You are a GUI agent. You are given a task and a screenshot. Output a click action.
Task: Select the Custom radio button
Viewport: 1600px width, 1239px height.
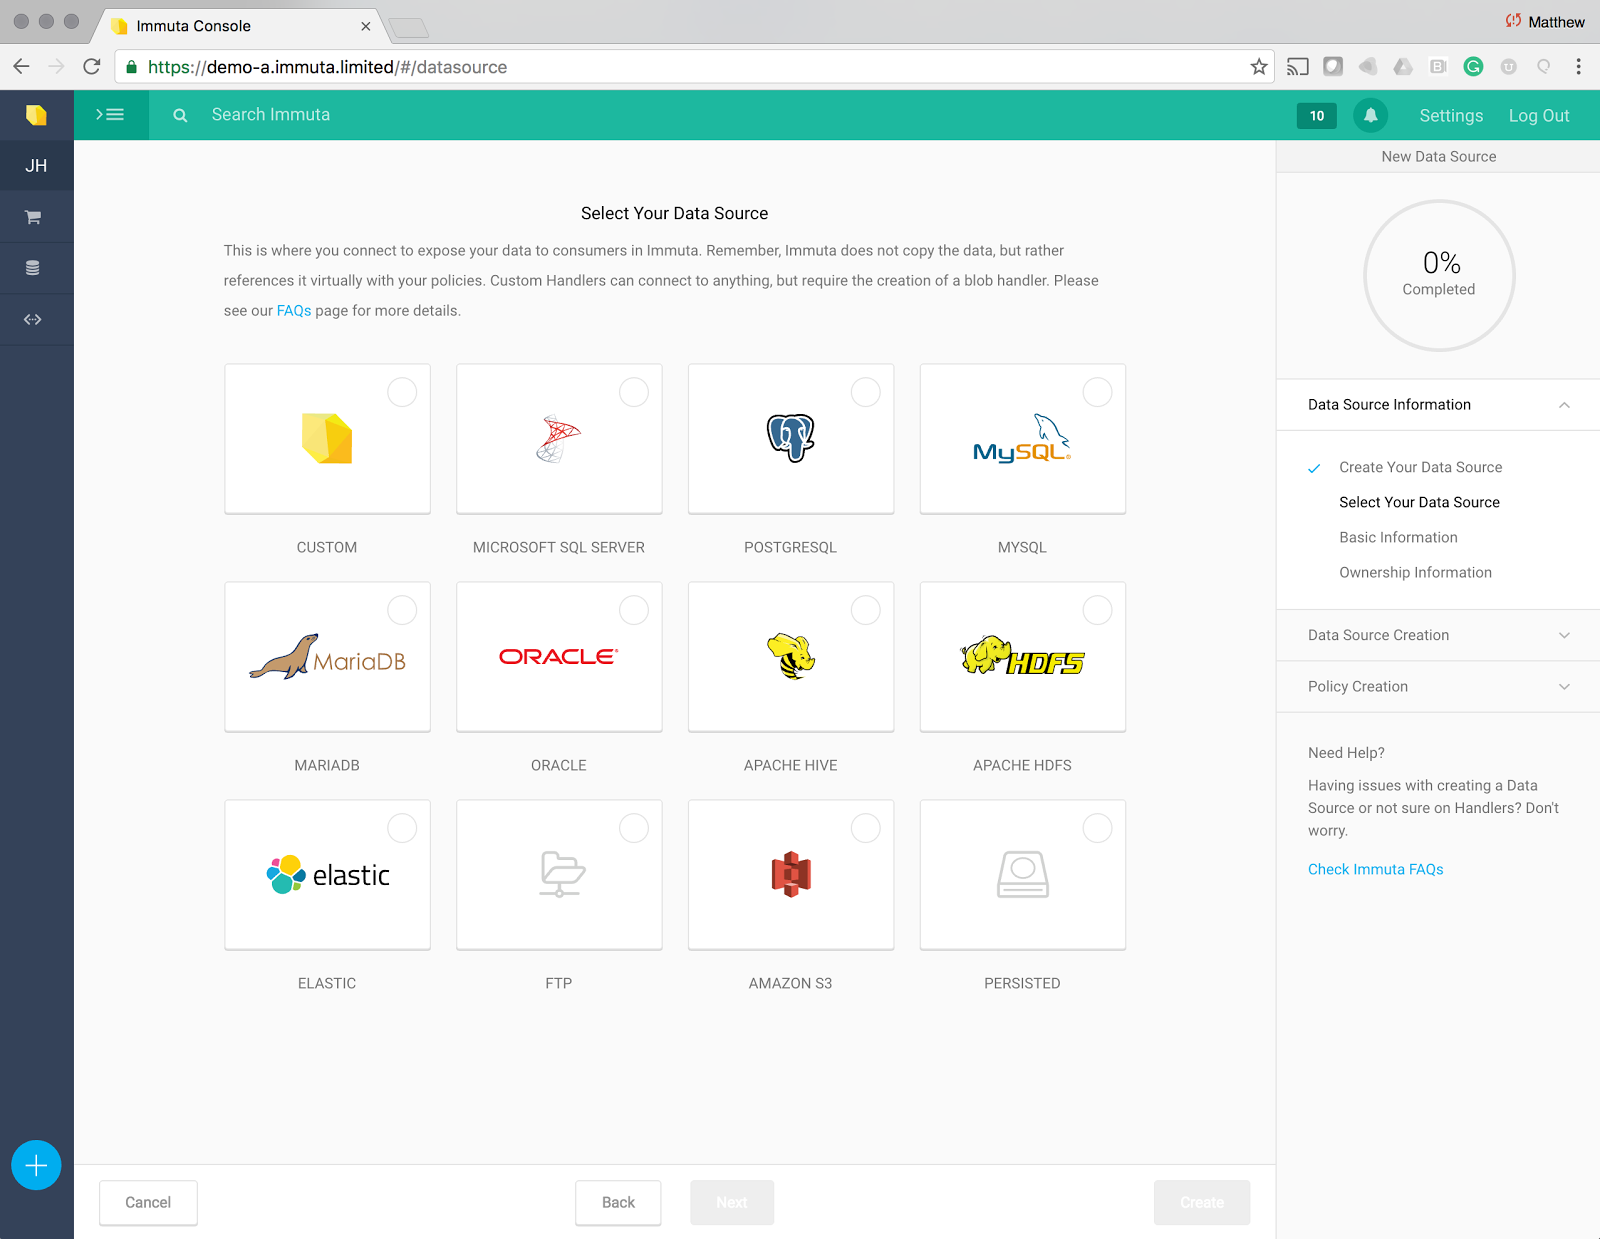402,392
